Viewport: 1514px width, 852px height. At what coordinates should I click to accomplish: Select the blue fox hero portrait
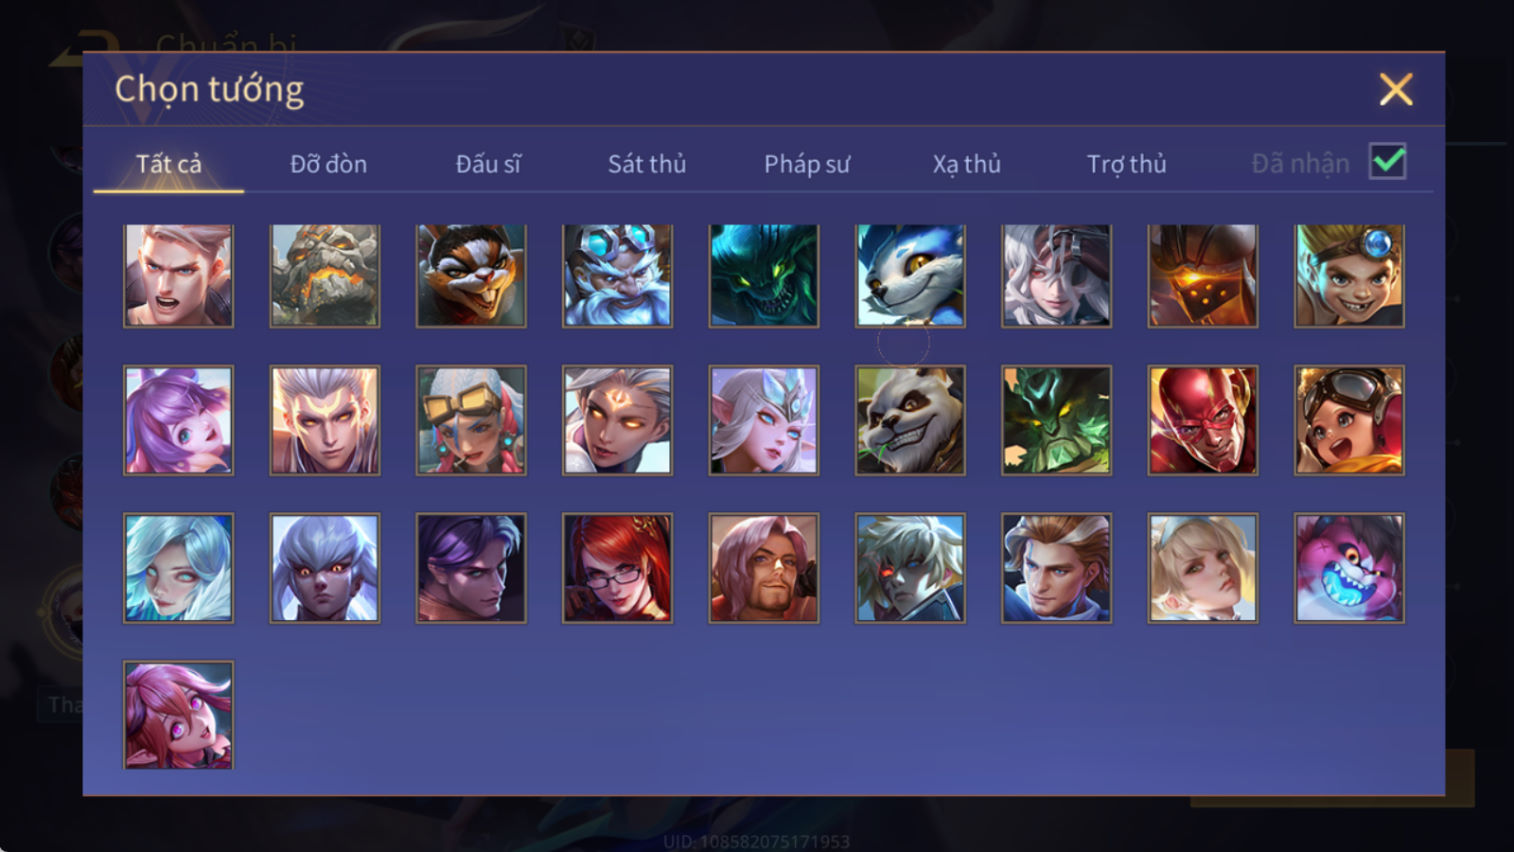[910, 276]
